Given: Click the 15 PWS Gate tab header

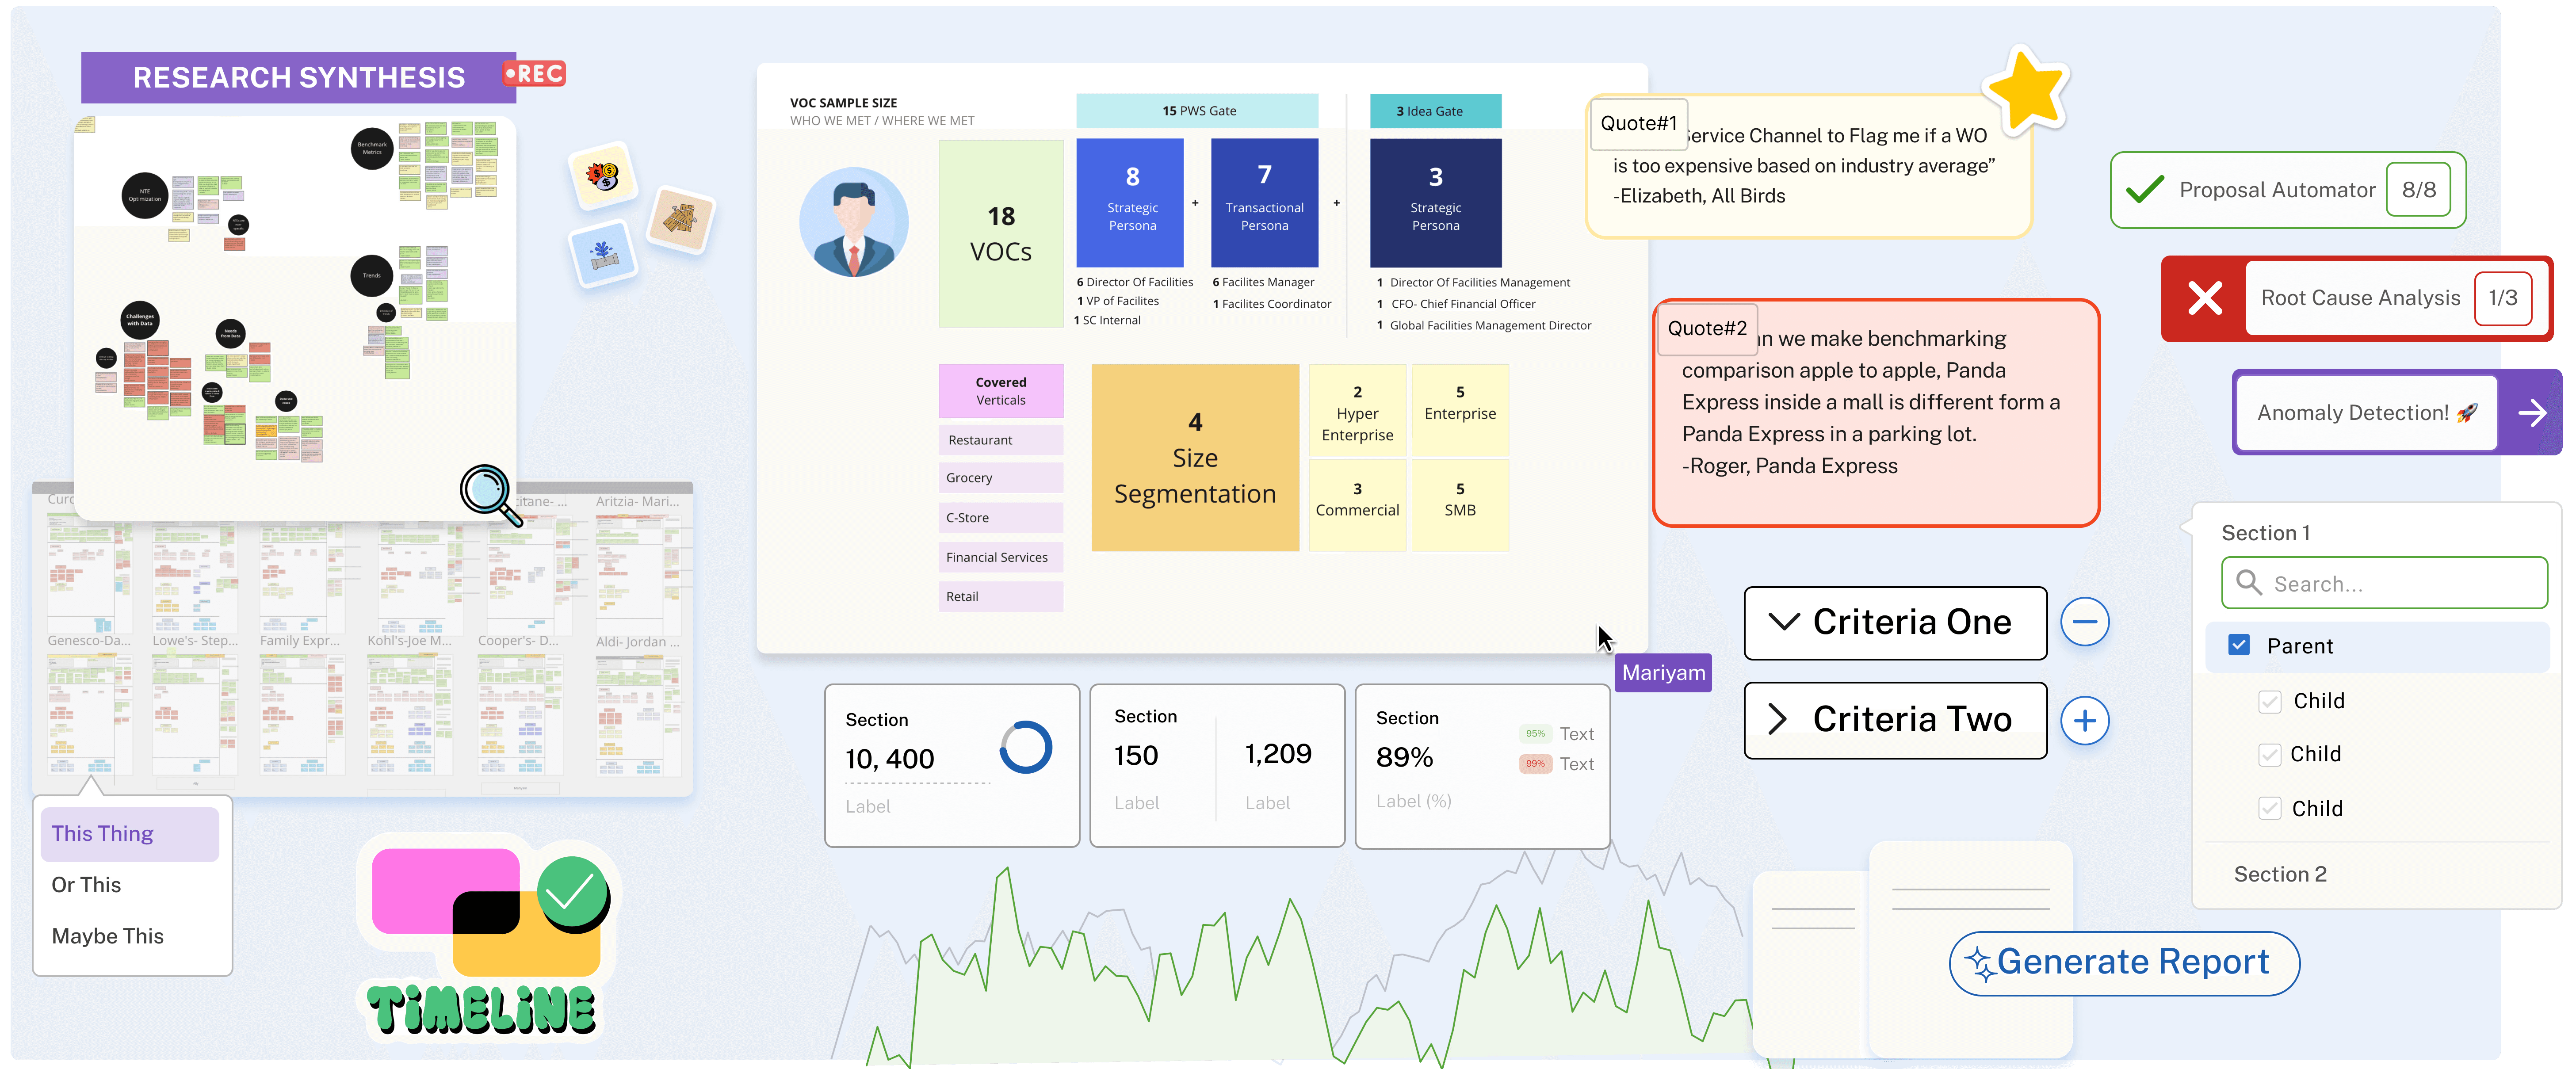Looking at the screenshot, I should click(x=1197, y=111).
